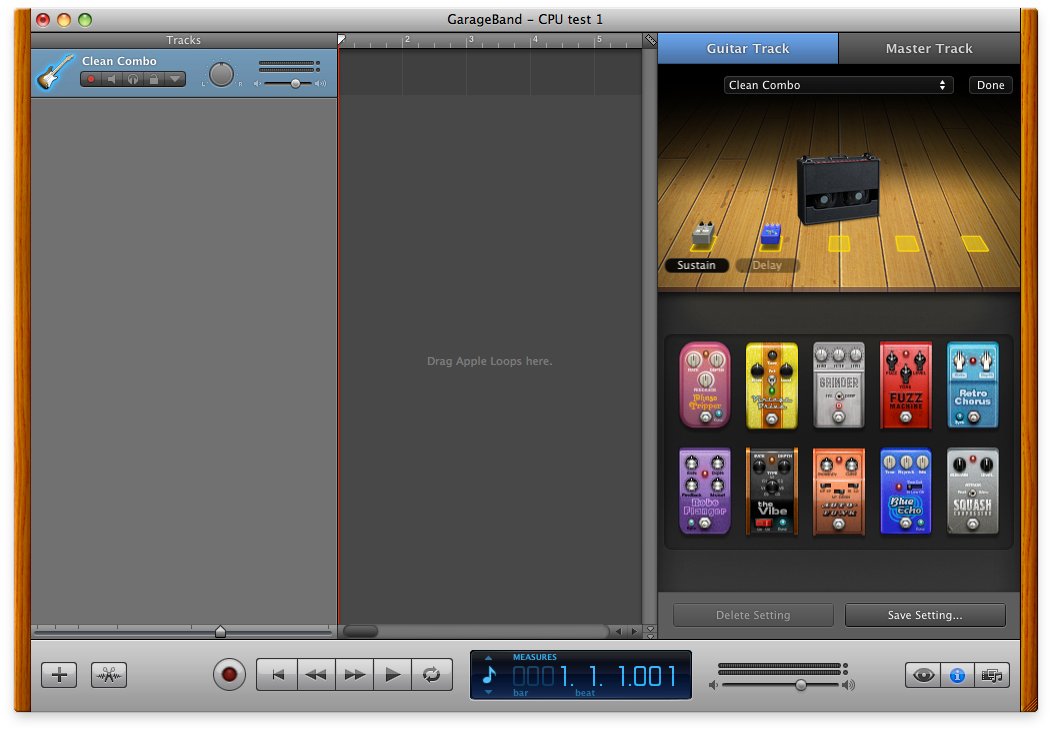Click the amplifier on the stage

click(839, 189)
